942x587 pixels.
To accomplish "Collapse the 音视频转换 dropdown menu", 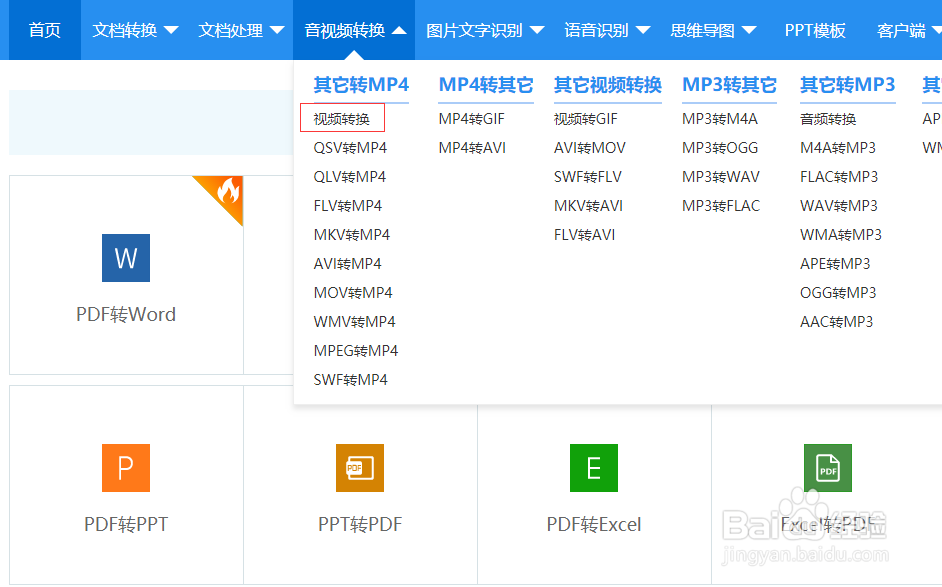I will [x=355, y=30].
